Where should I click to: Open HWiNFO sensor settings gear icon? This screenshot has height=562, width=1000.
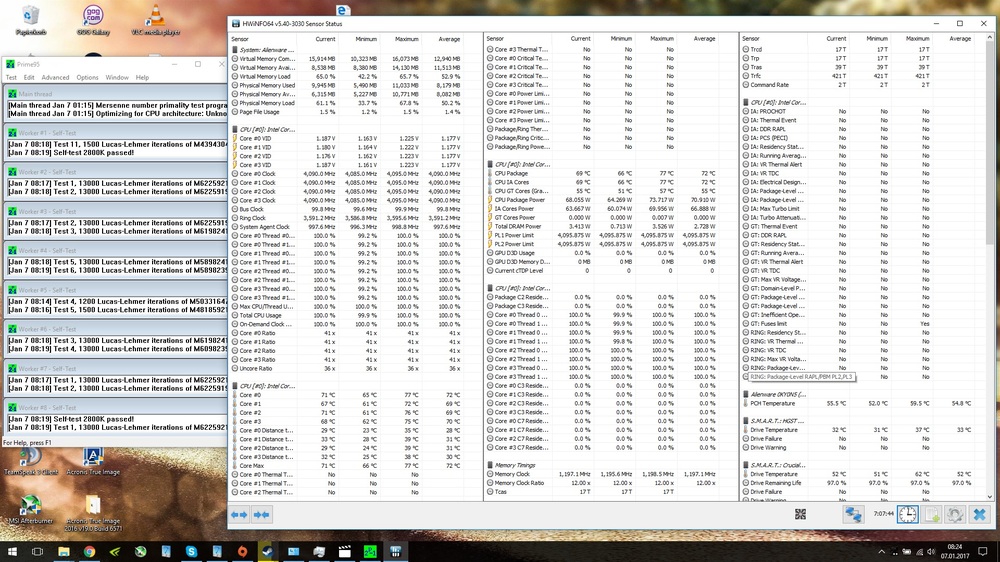955,514
